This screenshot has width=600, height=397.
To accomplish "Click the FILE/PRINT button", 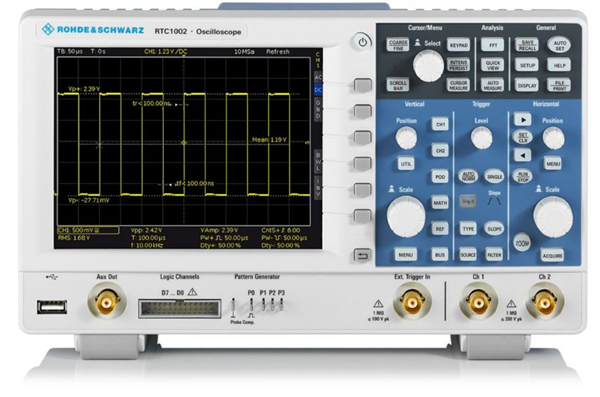I will [559, 85].
